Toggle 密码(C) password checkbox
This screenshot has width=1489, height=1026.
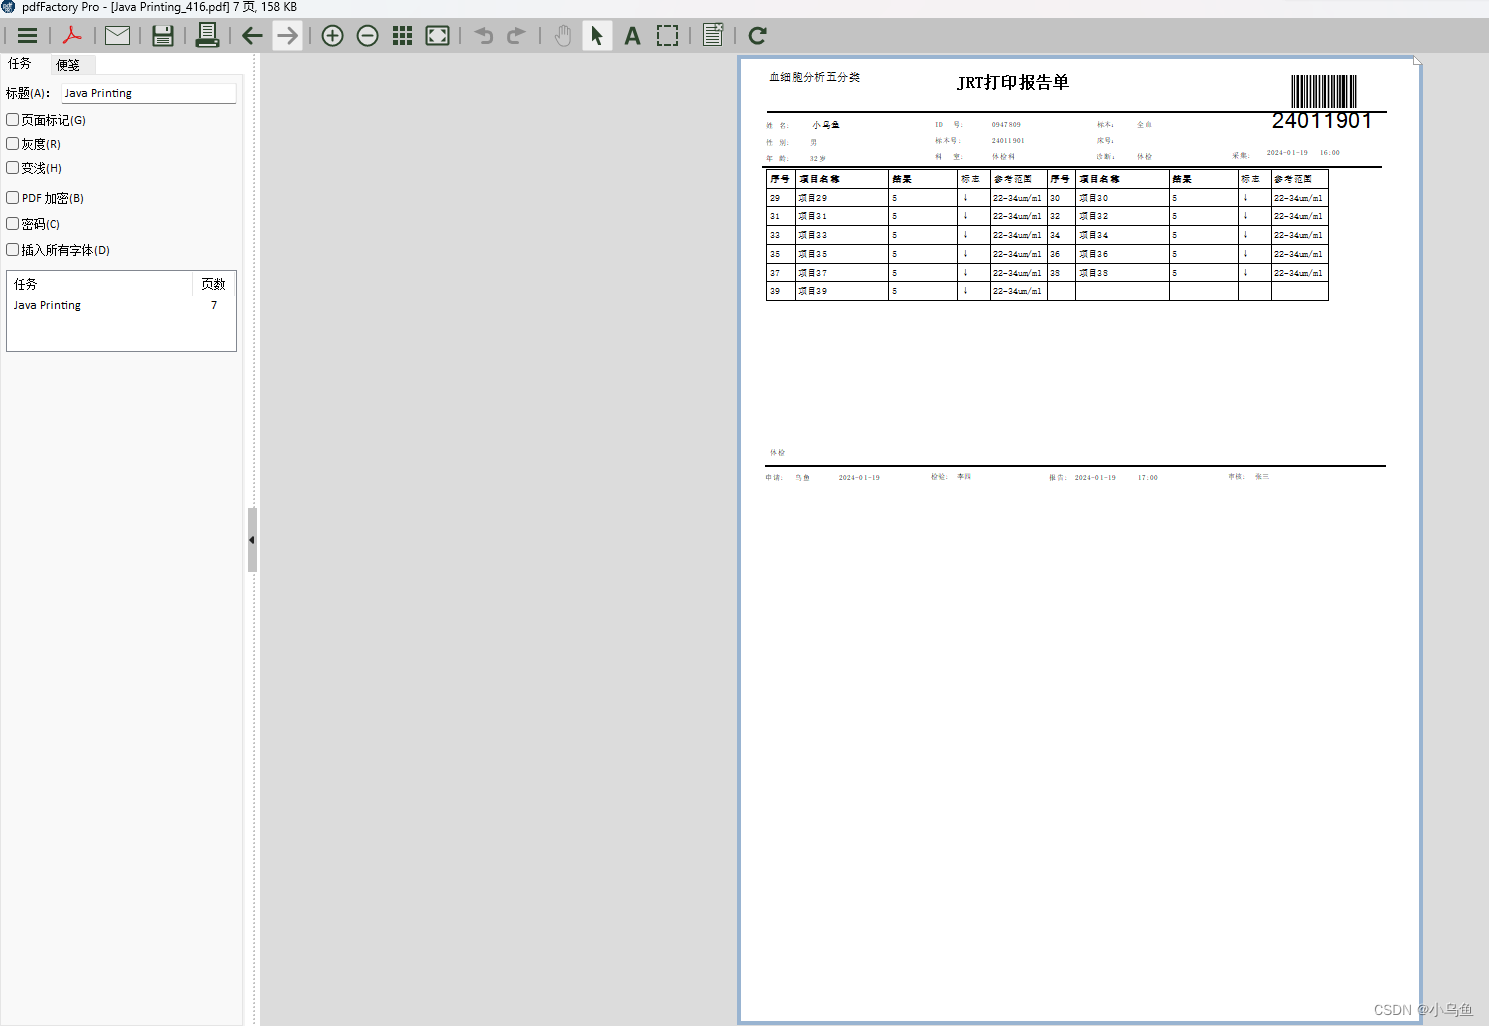pos(13,223)
